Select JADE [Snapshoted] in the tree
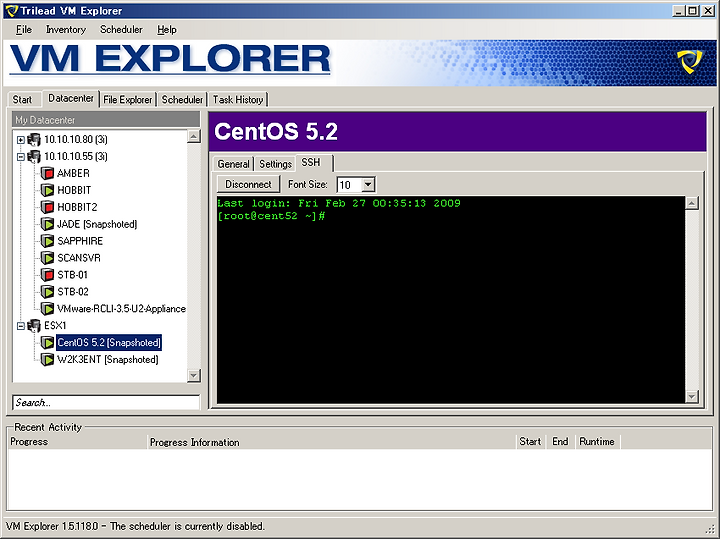Image resolution: width=720 pixels, height=539 pixels. (x=97, y=224)
